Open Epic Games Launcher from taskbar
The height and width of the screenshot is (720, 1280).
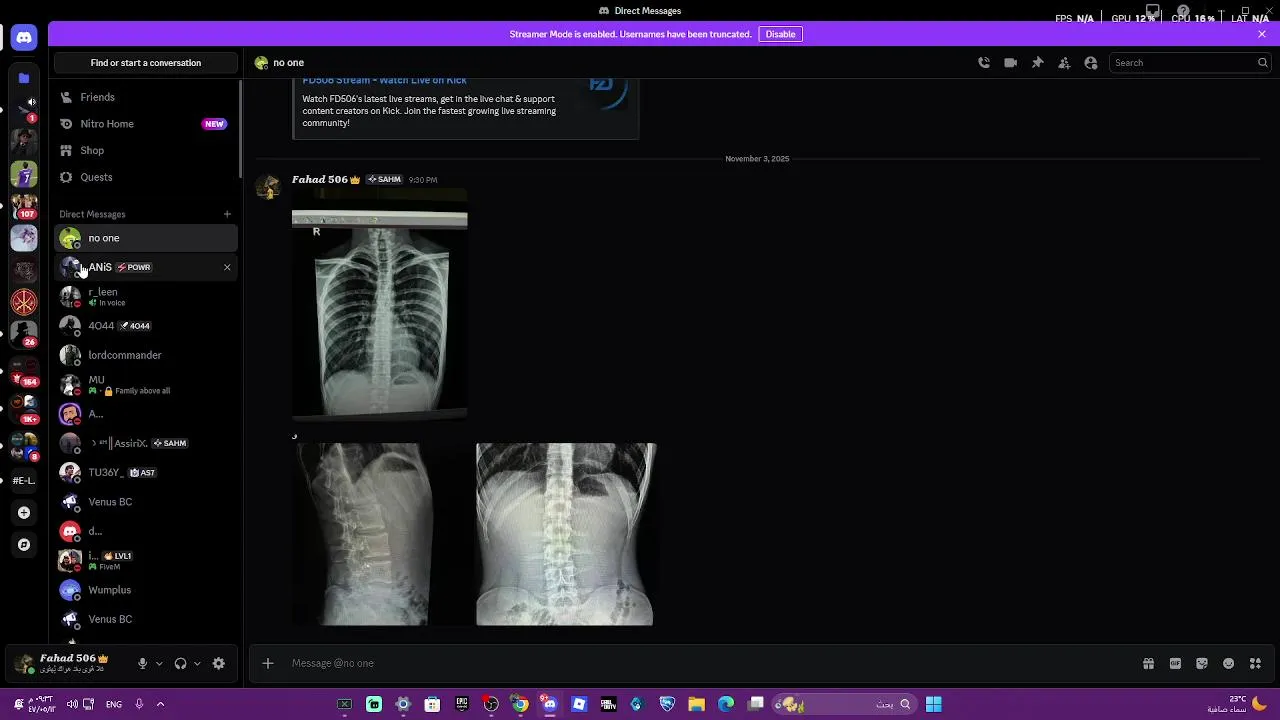coord(462,704)
